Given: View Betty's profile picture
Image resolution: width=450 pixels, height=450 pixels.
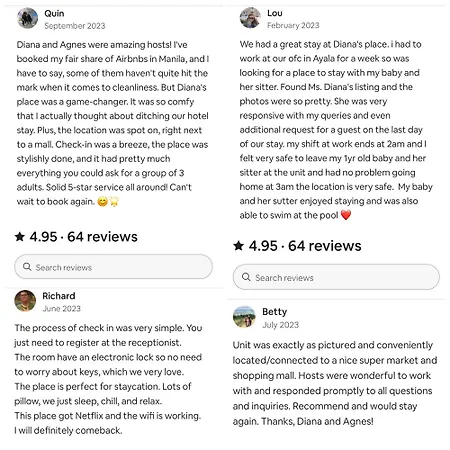Looking at the screenshot, I should (244, 317).
